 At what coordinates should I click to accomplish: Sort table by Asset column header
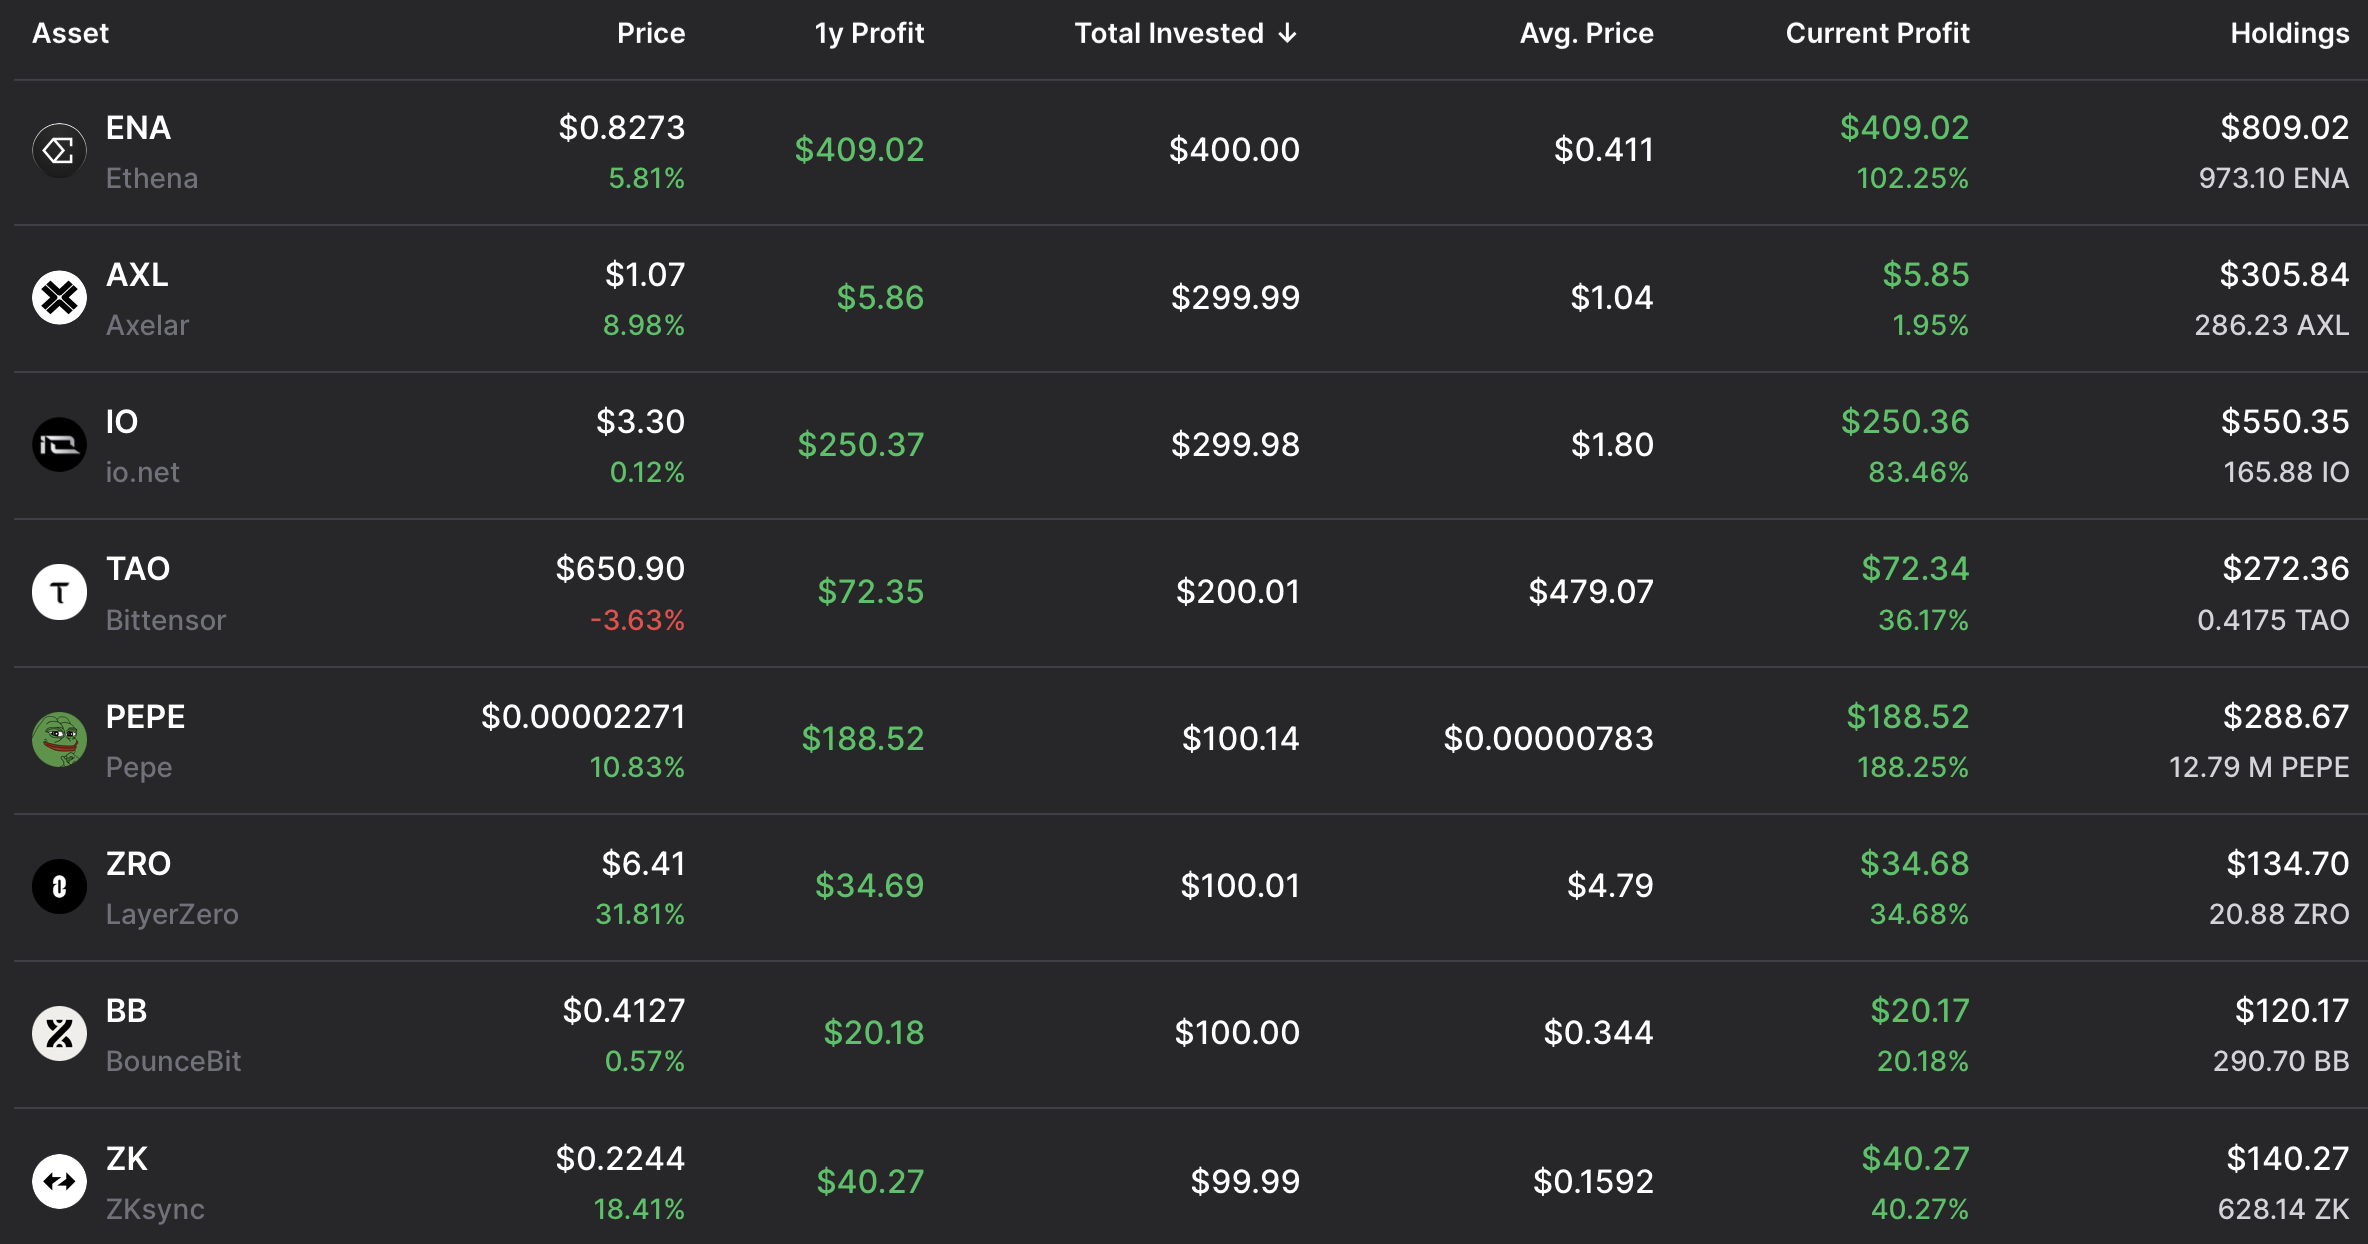70,34
